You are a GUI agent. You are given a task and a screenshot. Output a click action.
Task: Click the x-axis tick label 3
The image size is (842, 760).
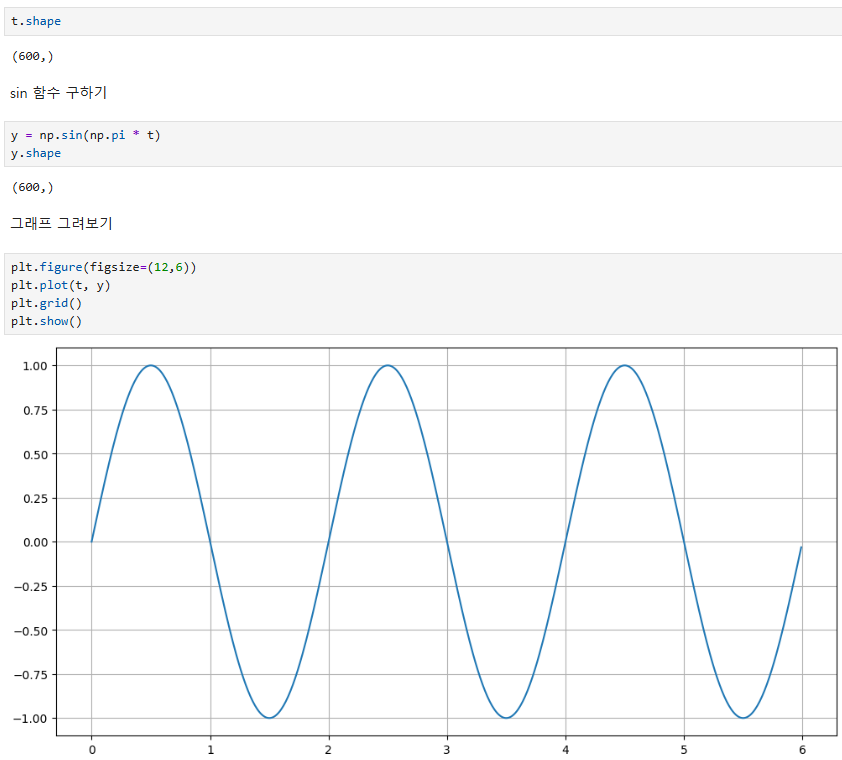tap(447, 750)
